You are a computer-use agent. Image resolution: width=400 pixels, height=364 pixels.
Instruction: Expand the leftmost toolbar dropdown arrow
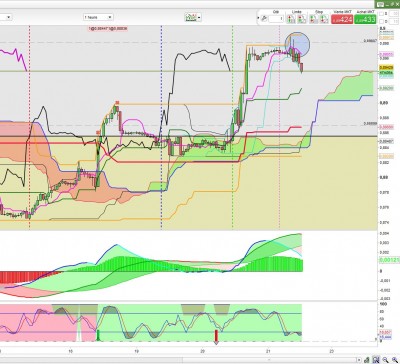click(8, 17)
